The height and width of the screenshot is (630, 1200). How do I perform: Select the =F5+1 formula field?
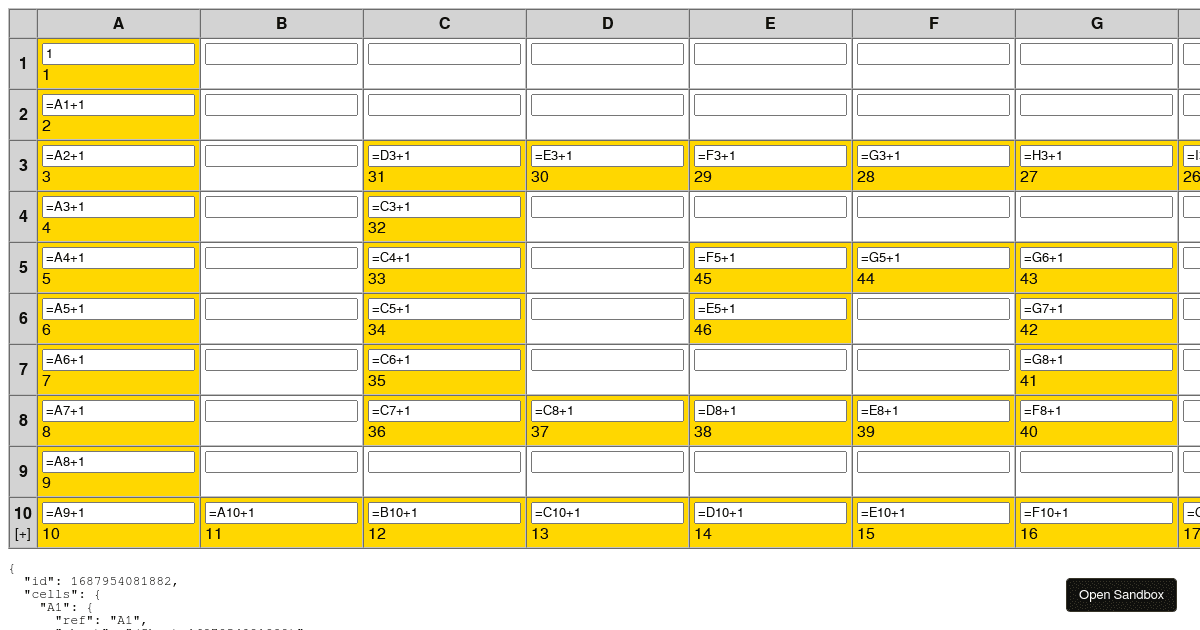(x=770, y=257)
